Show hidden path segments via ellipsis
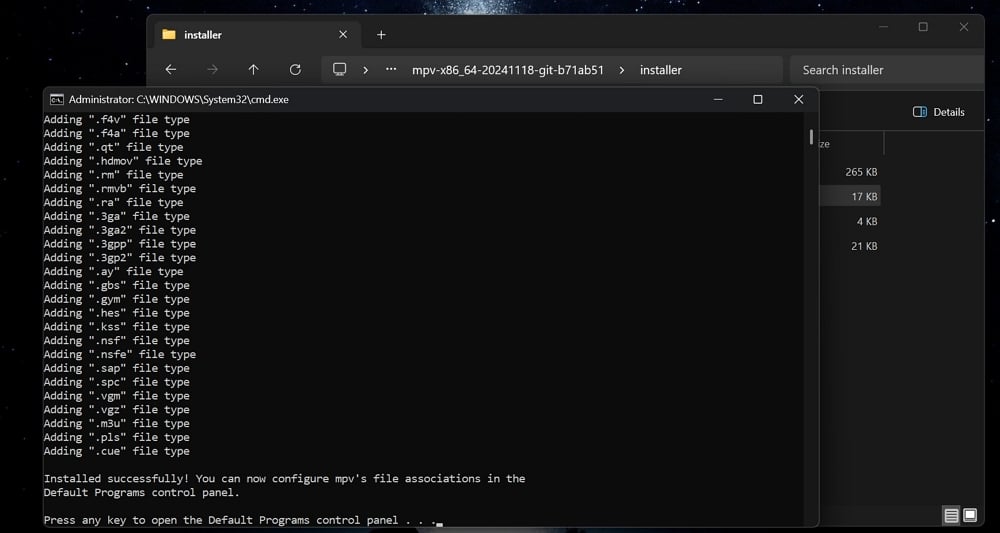The height and width of the screenshot is (533, 1000). click(391, 69)
